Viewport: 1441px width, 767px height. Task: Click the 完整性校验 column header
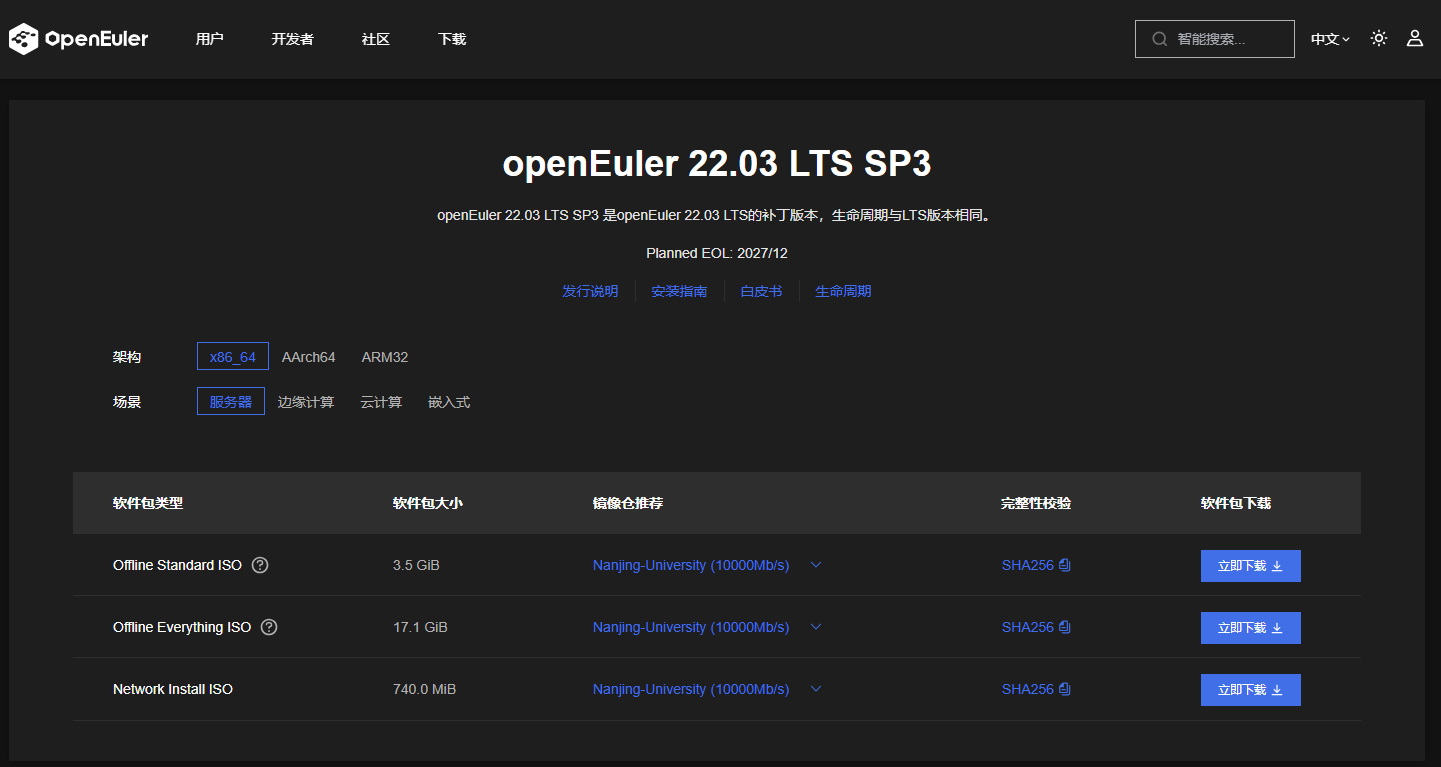coord(1036,503)
